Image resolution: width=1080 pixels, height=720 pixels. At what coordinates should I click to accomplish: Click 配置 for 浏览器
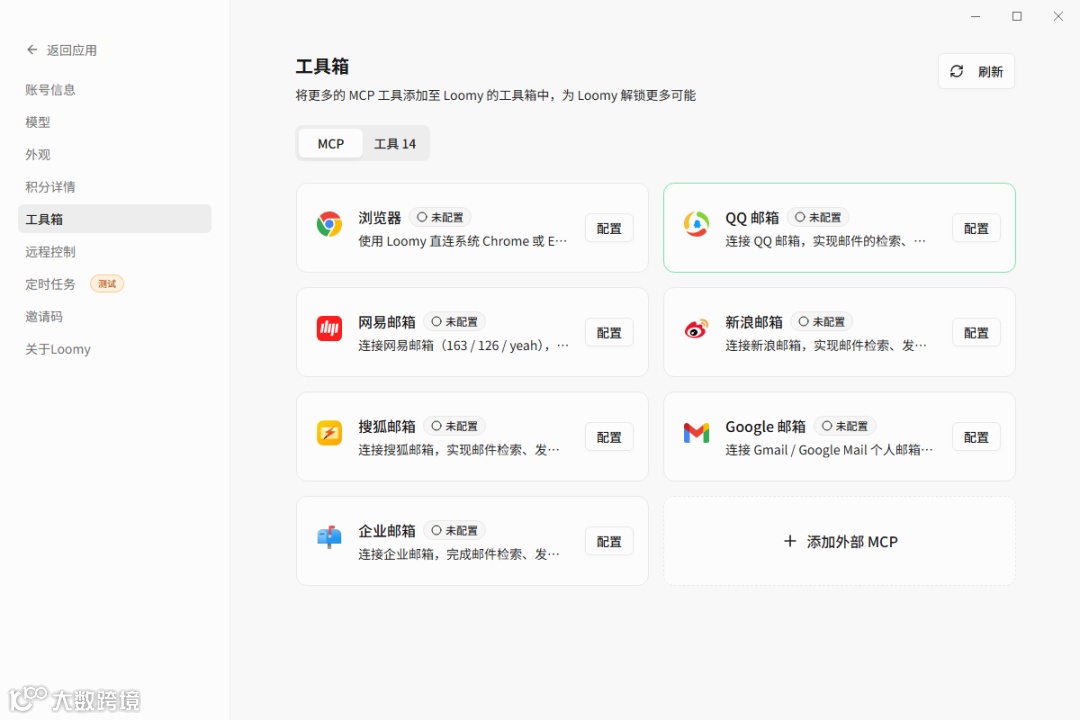pyautogui.click(x=609, y=228)
